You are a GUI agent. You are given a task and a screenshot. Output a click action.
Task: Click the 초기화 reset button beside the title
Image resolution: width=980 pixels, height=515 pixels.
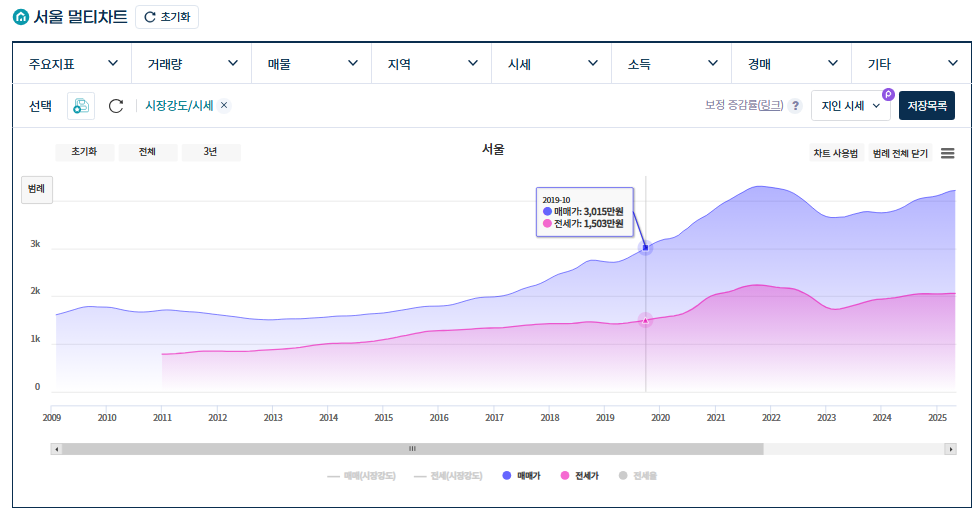167,17
